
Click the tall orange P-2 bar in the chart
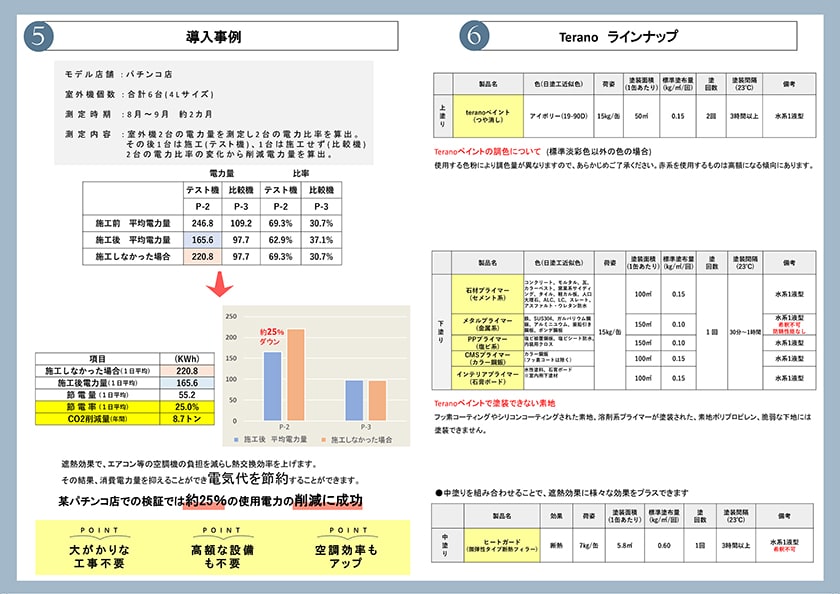[296, 375]
